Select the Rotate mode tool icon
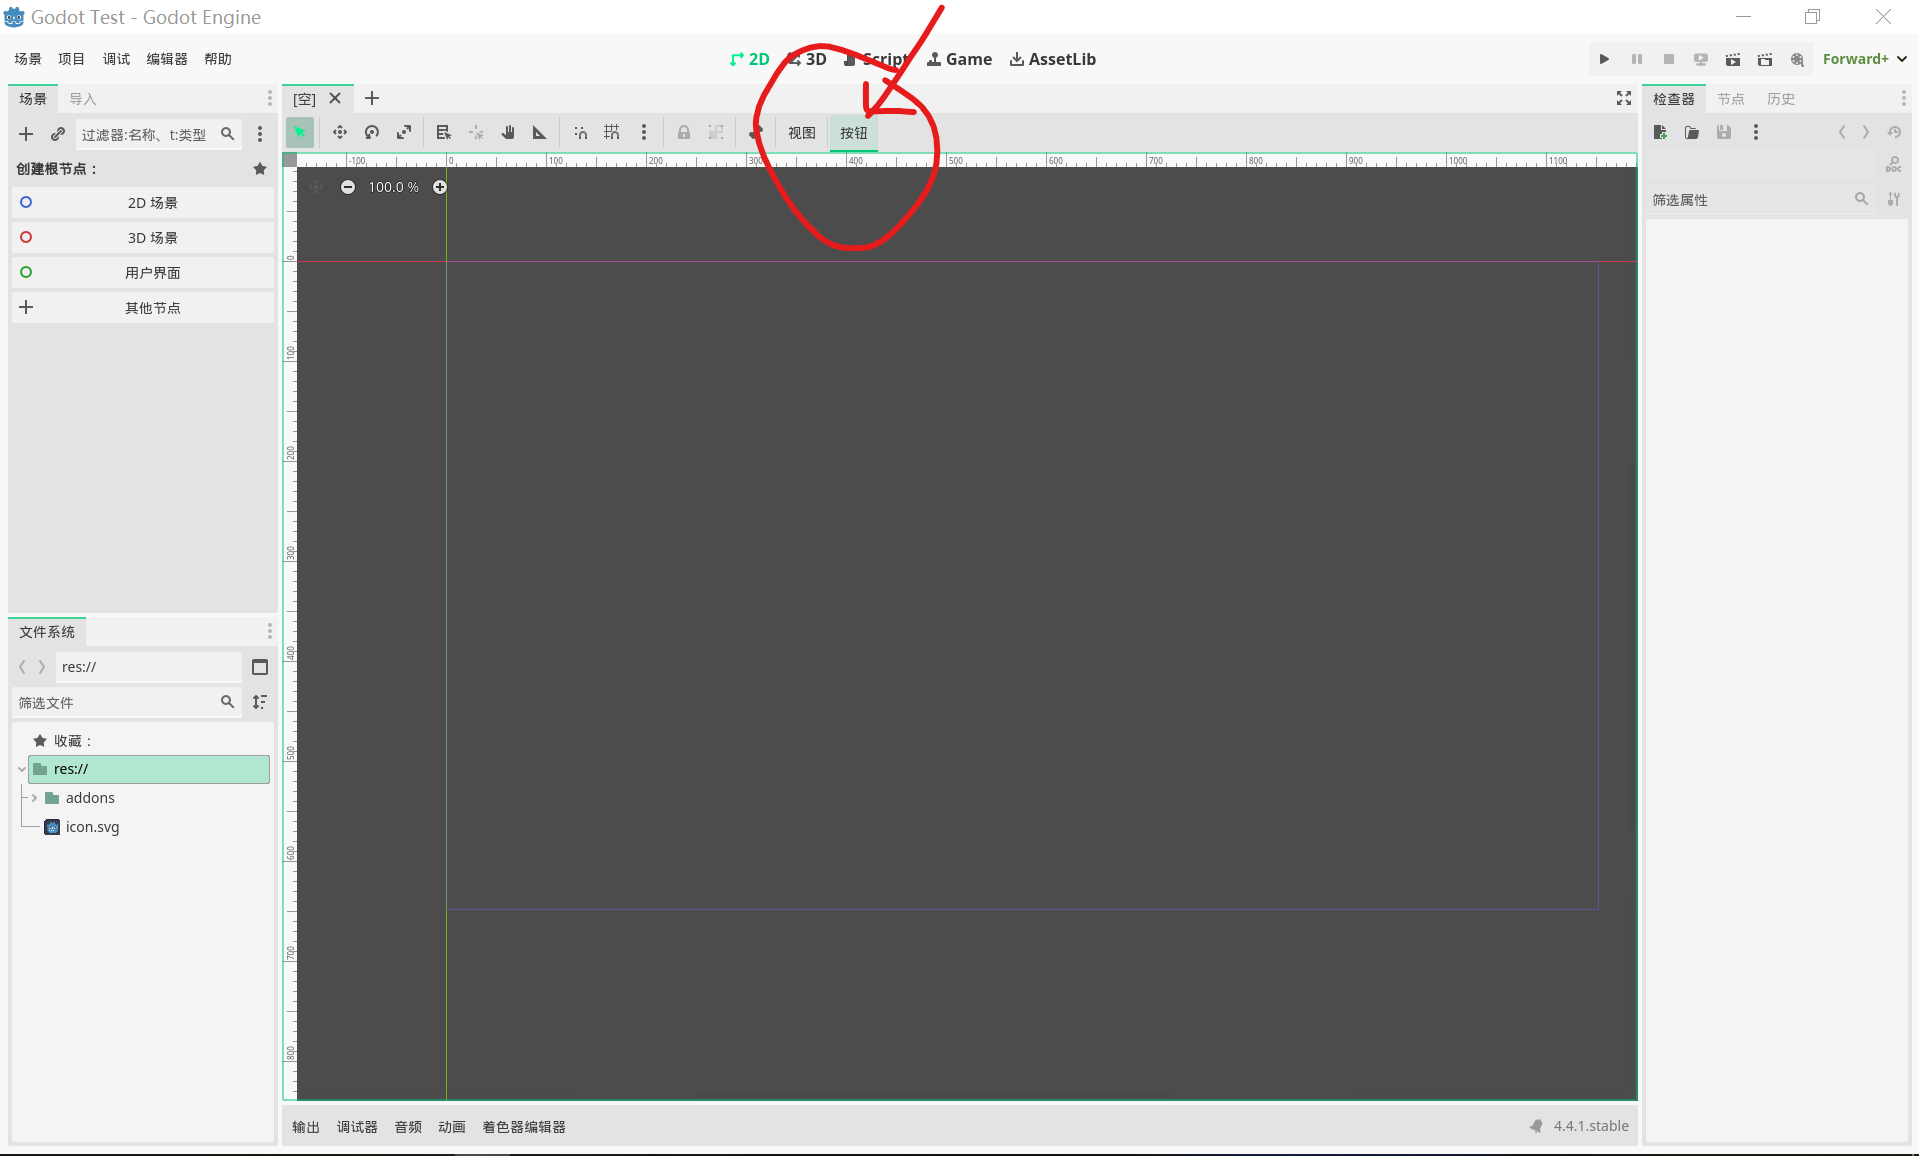This screenshot has height=1156, width=1919. [372, 132]
